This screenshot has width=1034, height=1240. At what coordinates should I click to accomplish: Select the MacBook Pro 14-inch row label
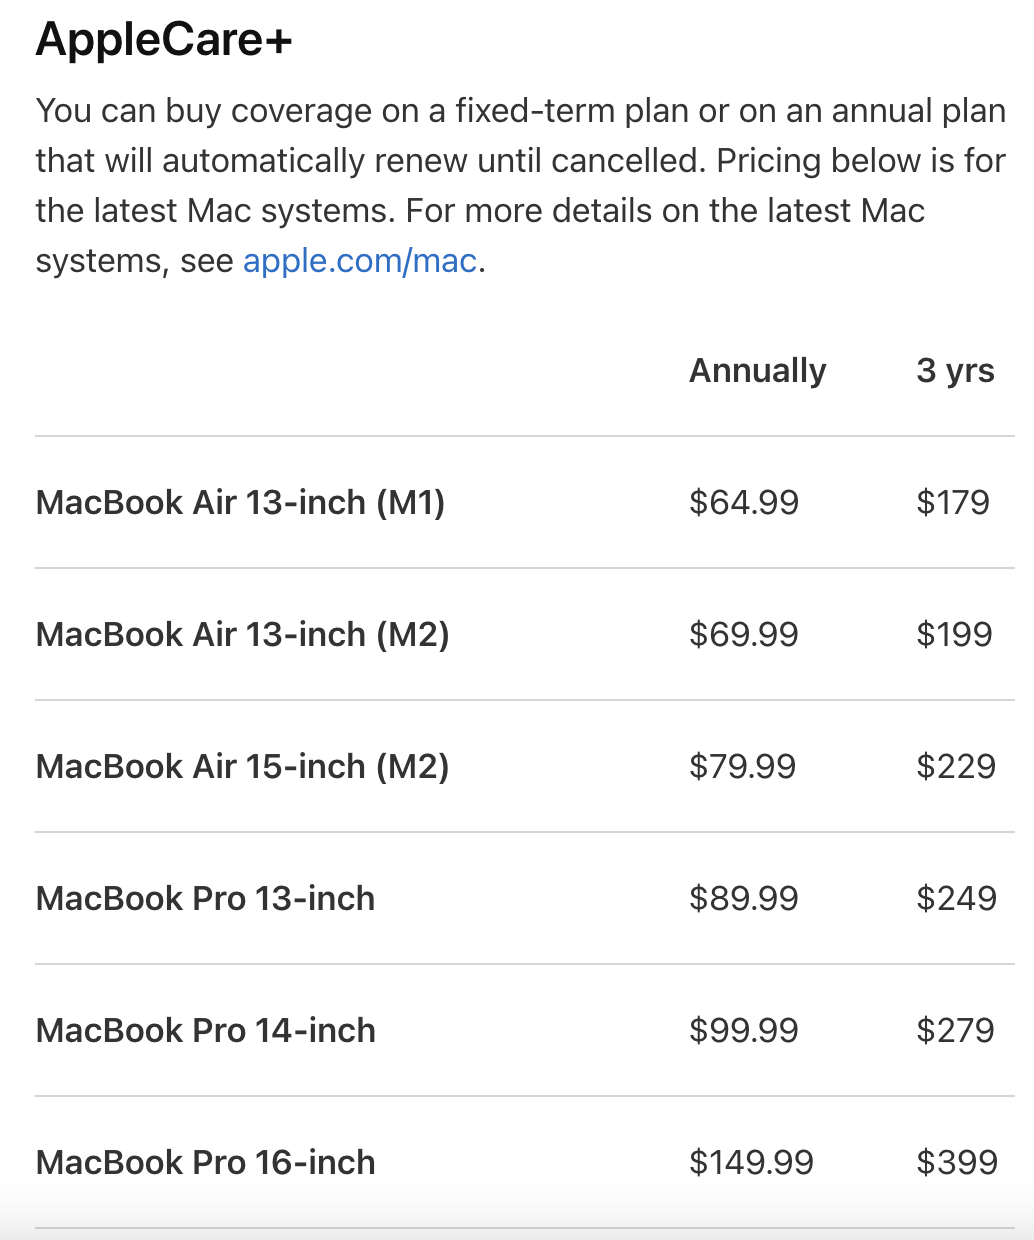tap(206, 1030)
